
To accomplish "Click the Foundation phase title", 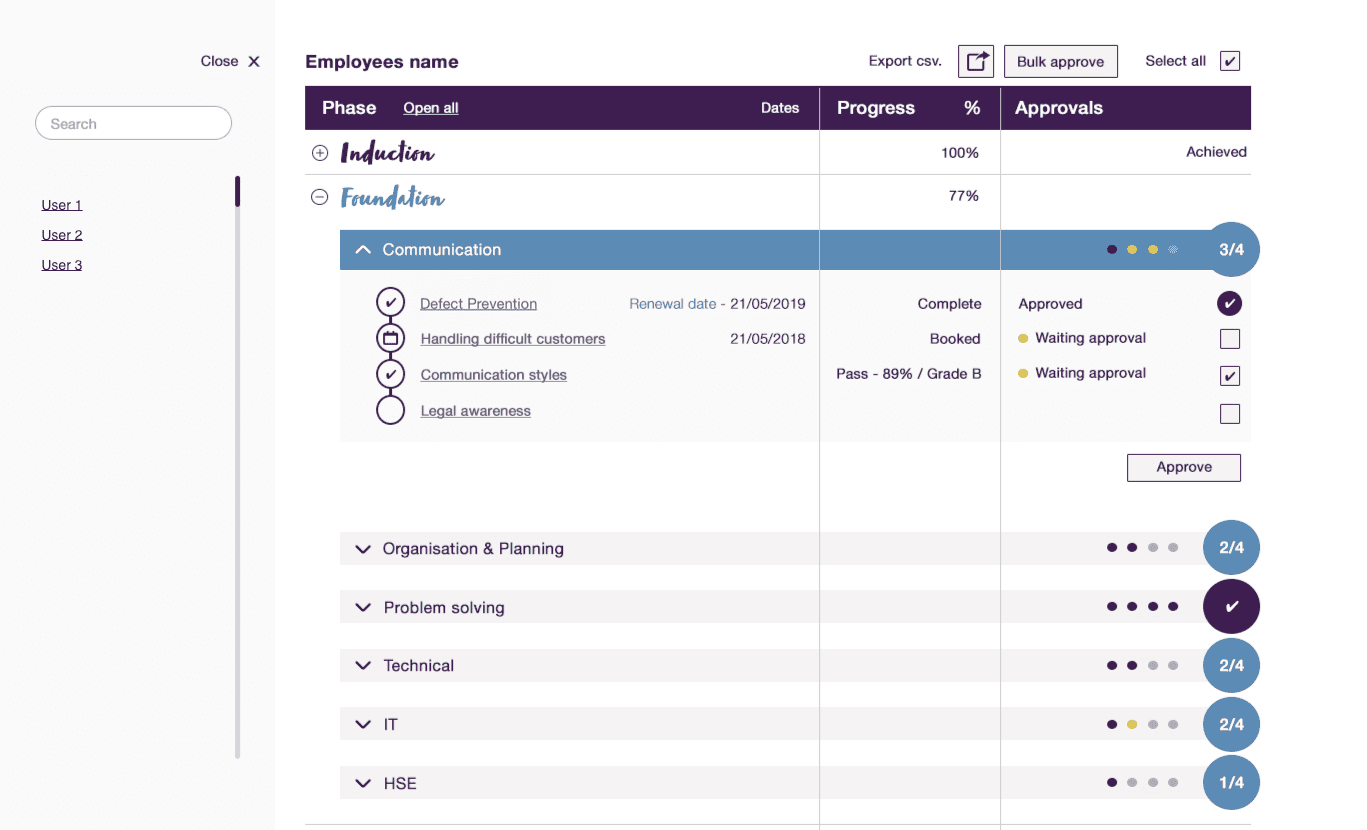I will pos(392,197).
